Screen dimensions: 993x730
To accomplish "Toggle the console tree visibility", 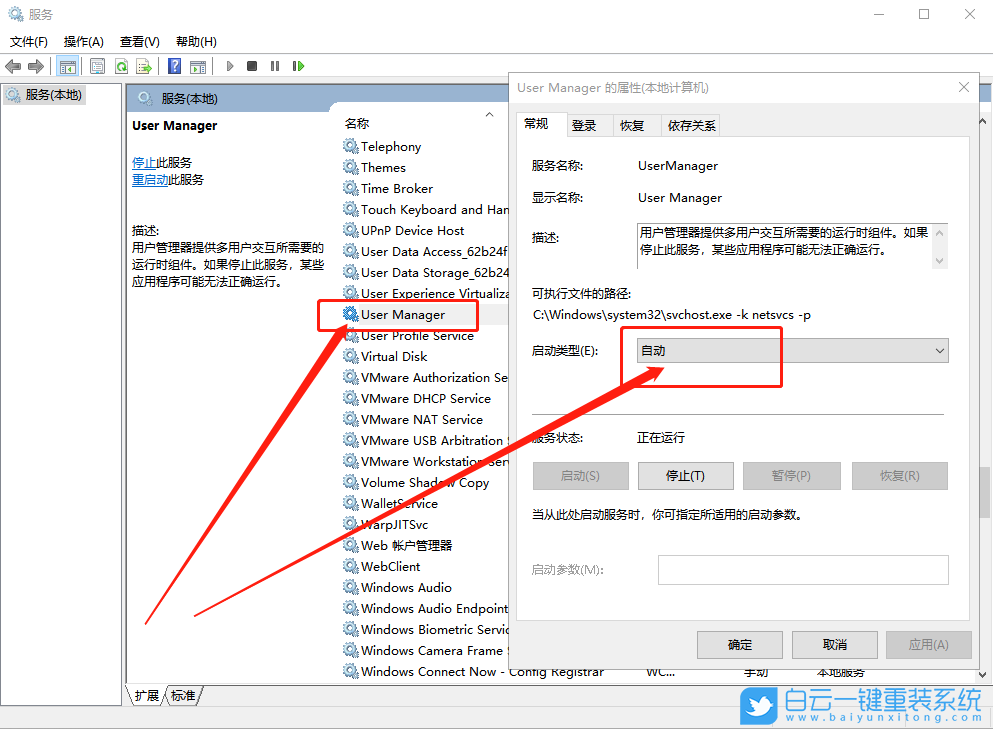I will (x=68, y=66).
